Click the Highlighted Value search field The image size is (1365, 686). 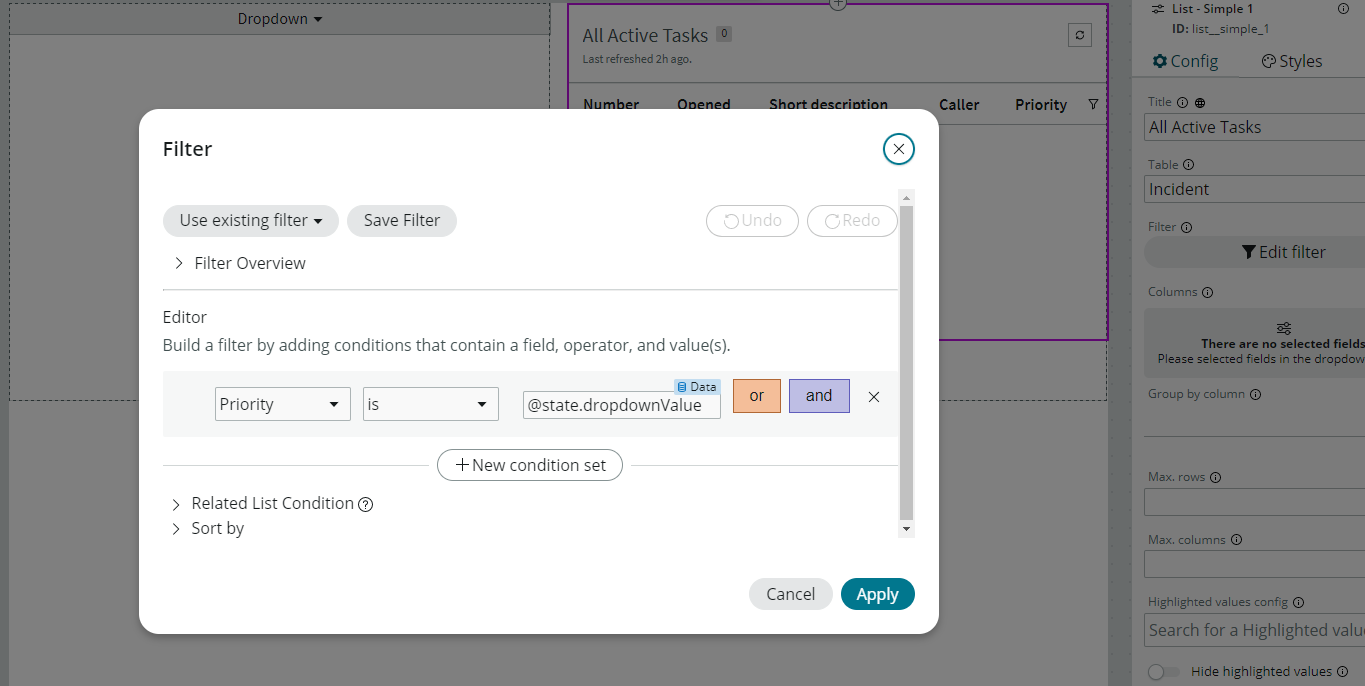coord(1255,630)
